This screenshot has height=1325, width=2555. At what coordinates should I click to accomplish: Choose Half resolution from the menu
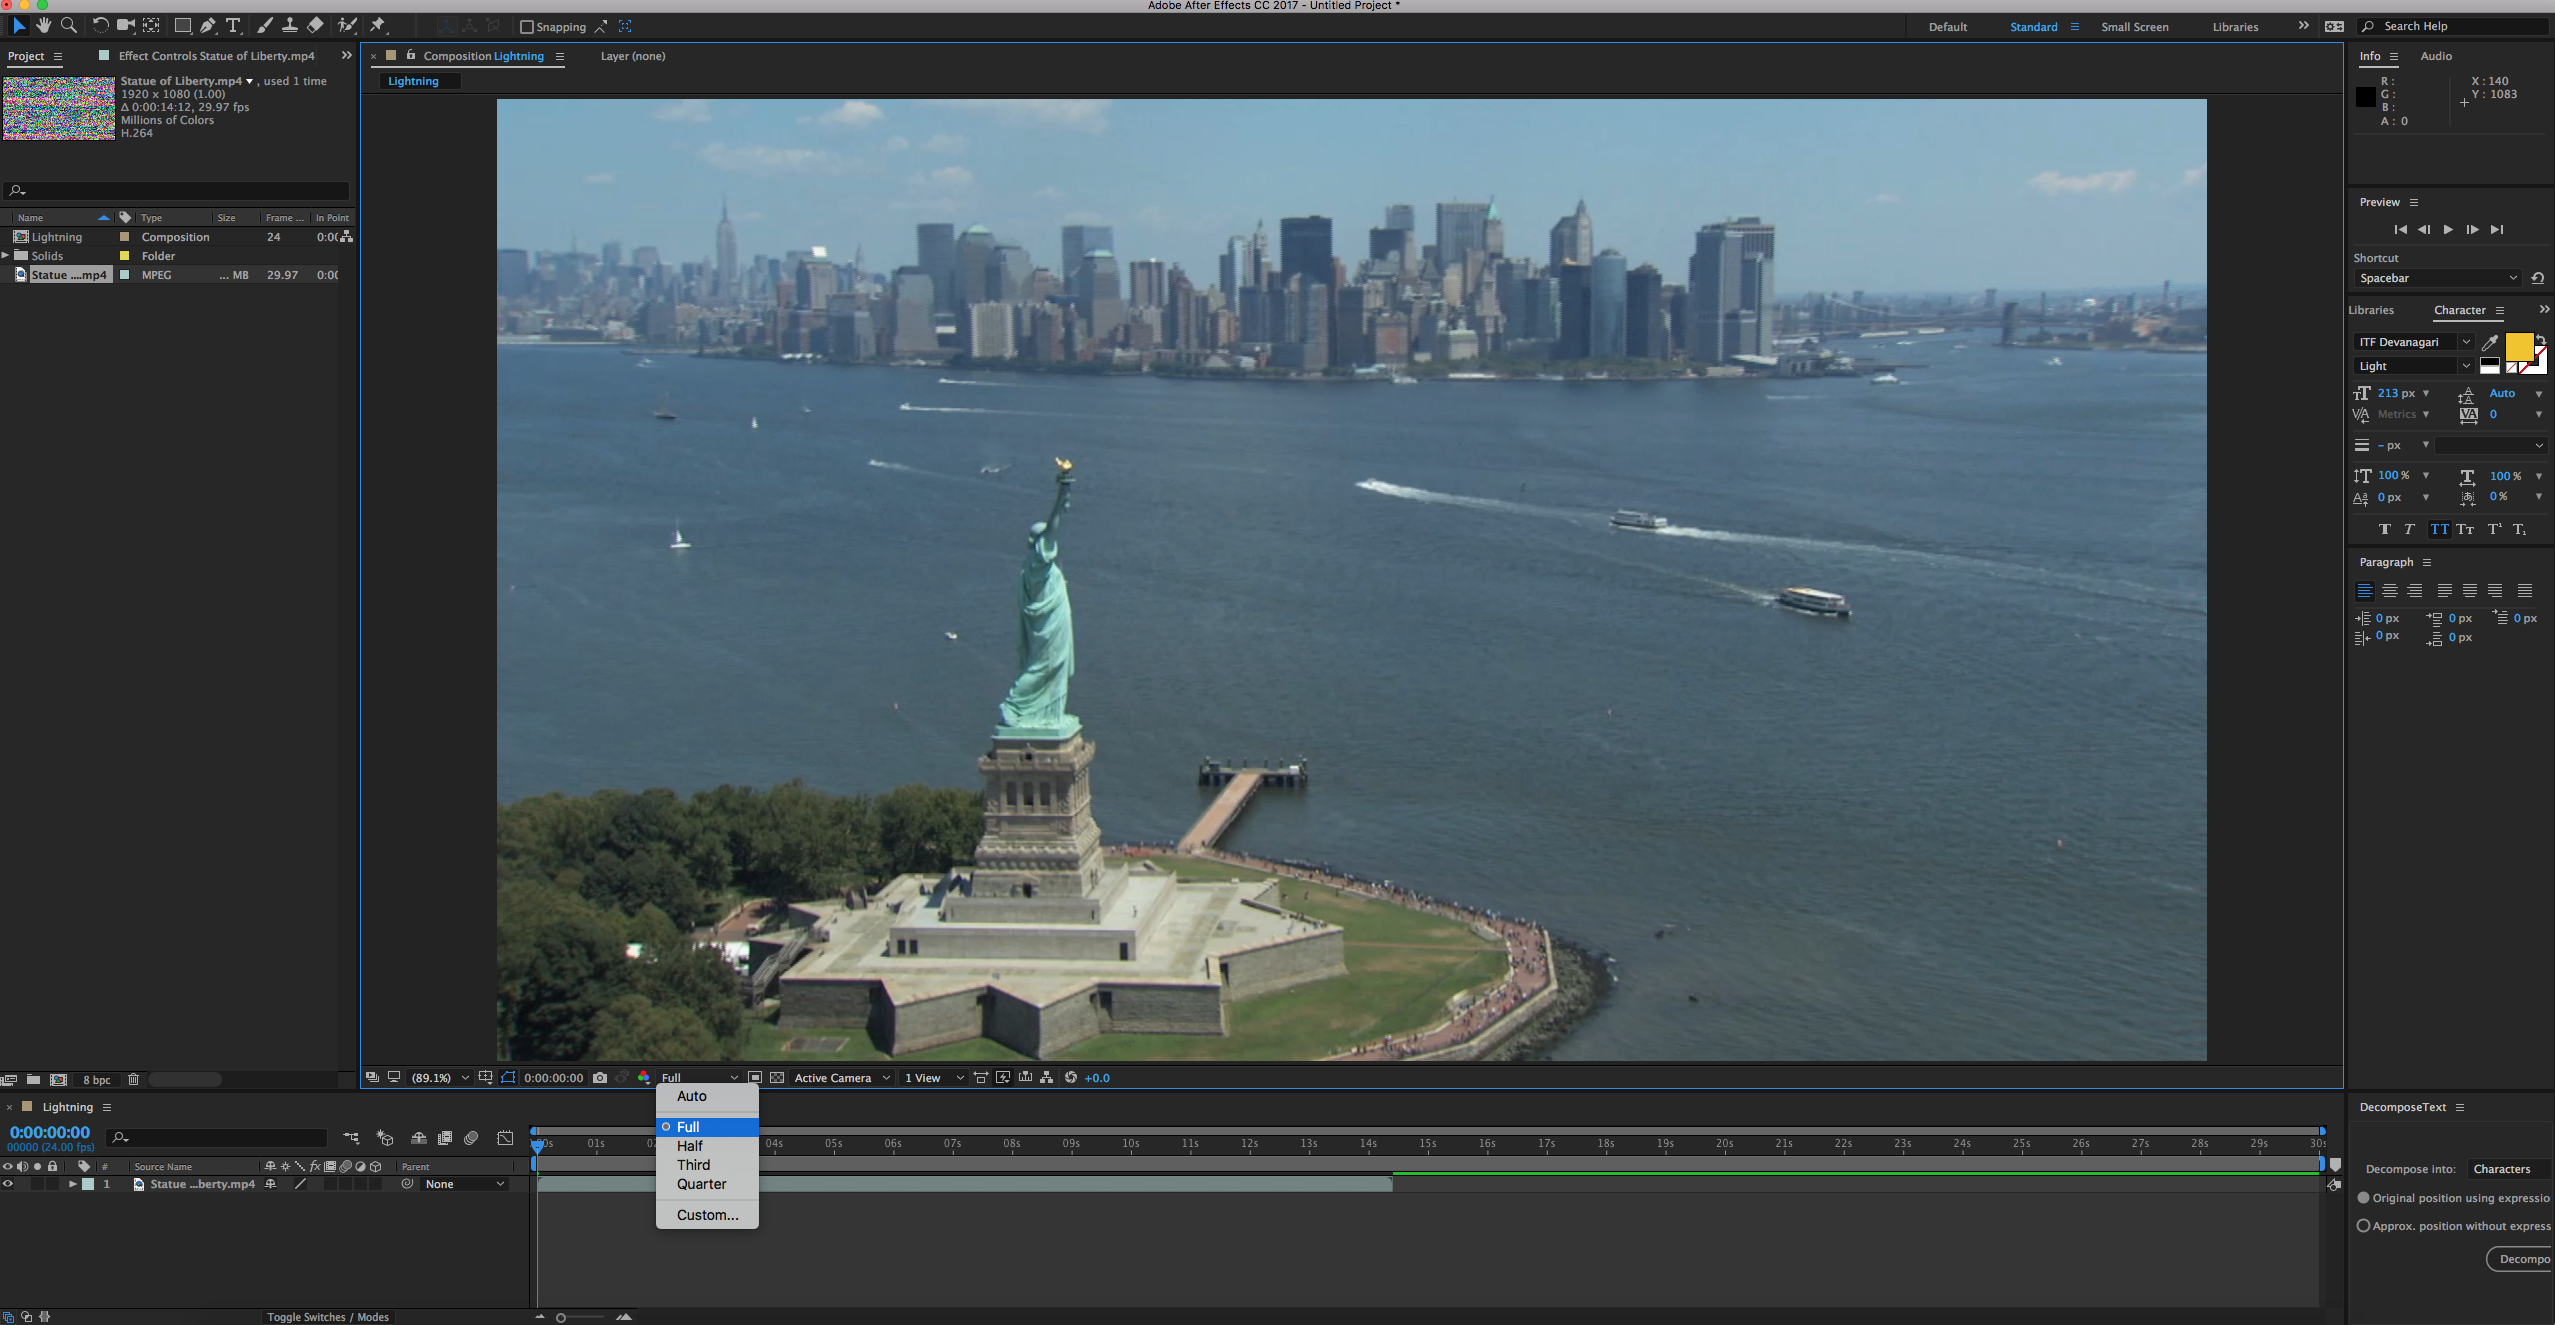(x=707, y=1146)
